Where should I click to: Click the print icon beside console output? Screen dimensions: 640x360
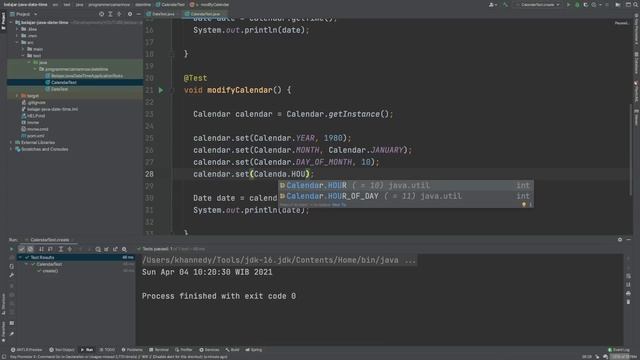628,293
